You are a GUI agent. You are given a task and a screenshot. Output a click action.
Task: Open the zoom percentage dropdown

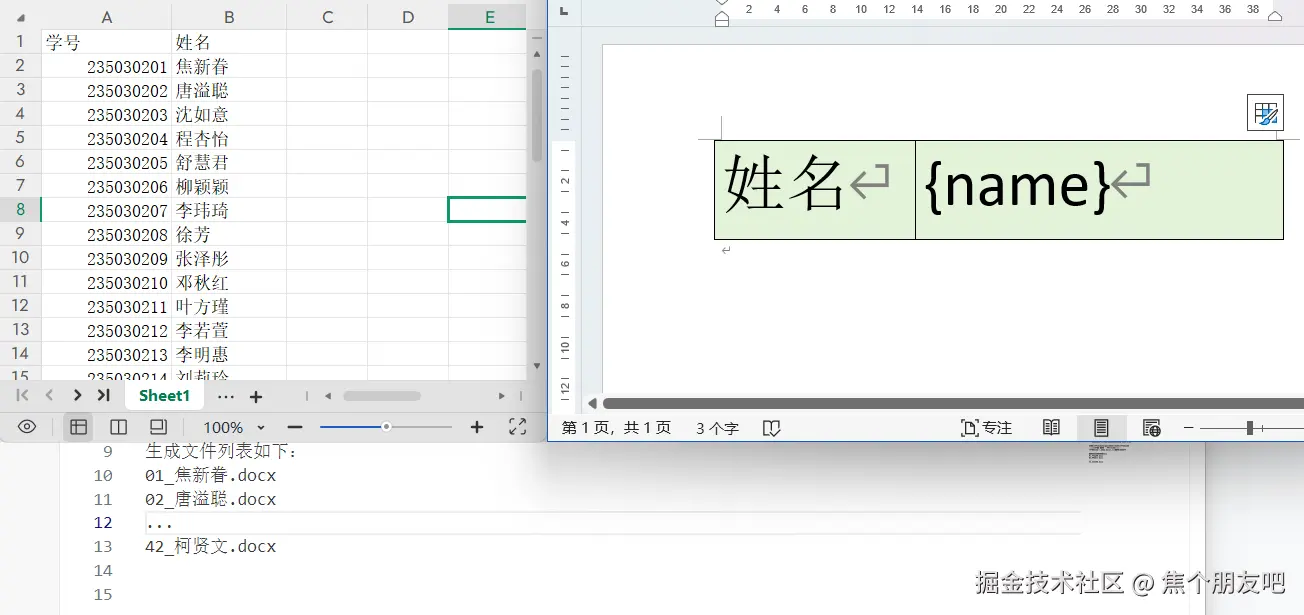[x=233, y=427]
